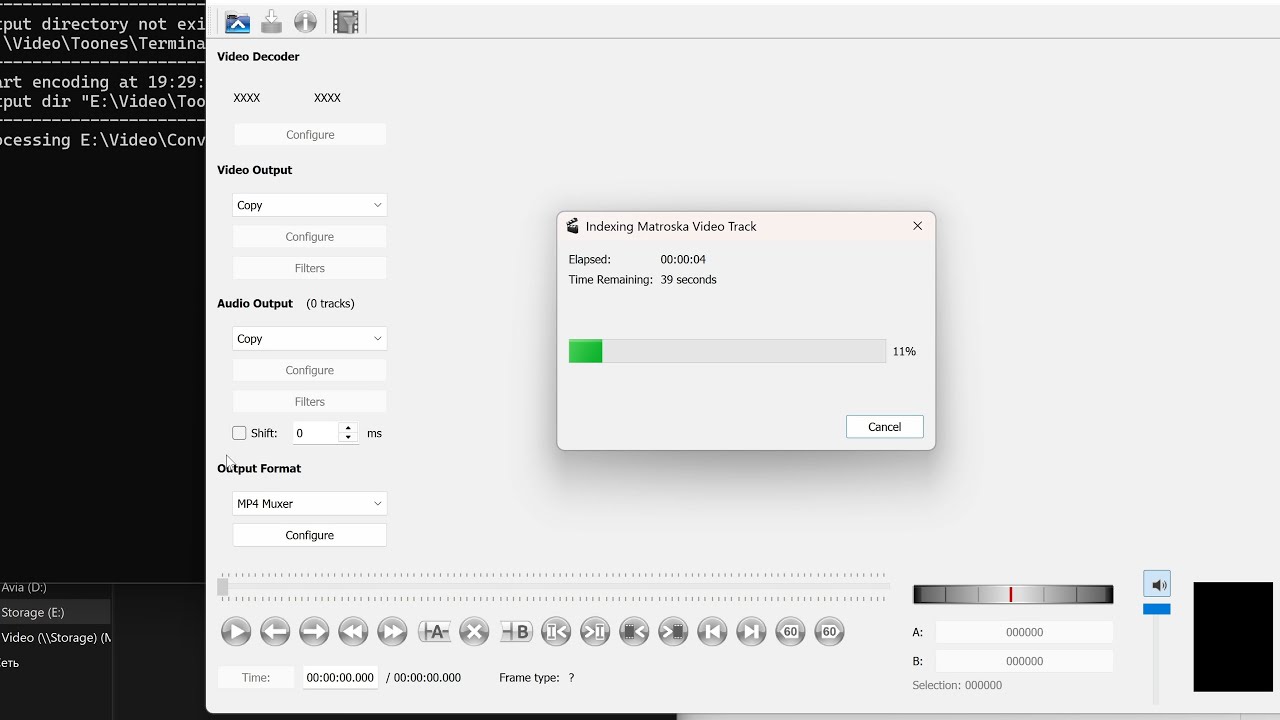Viewport: 1280px width, 720px height.
Task: Select Video (\\Storage) network drive in Explorer
Action: [55, 637]
